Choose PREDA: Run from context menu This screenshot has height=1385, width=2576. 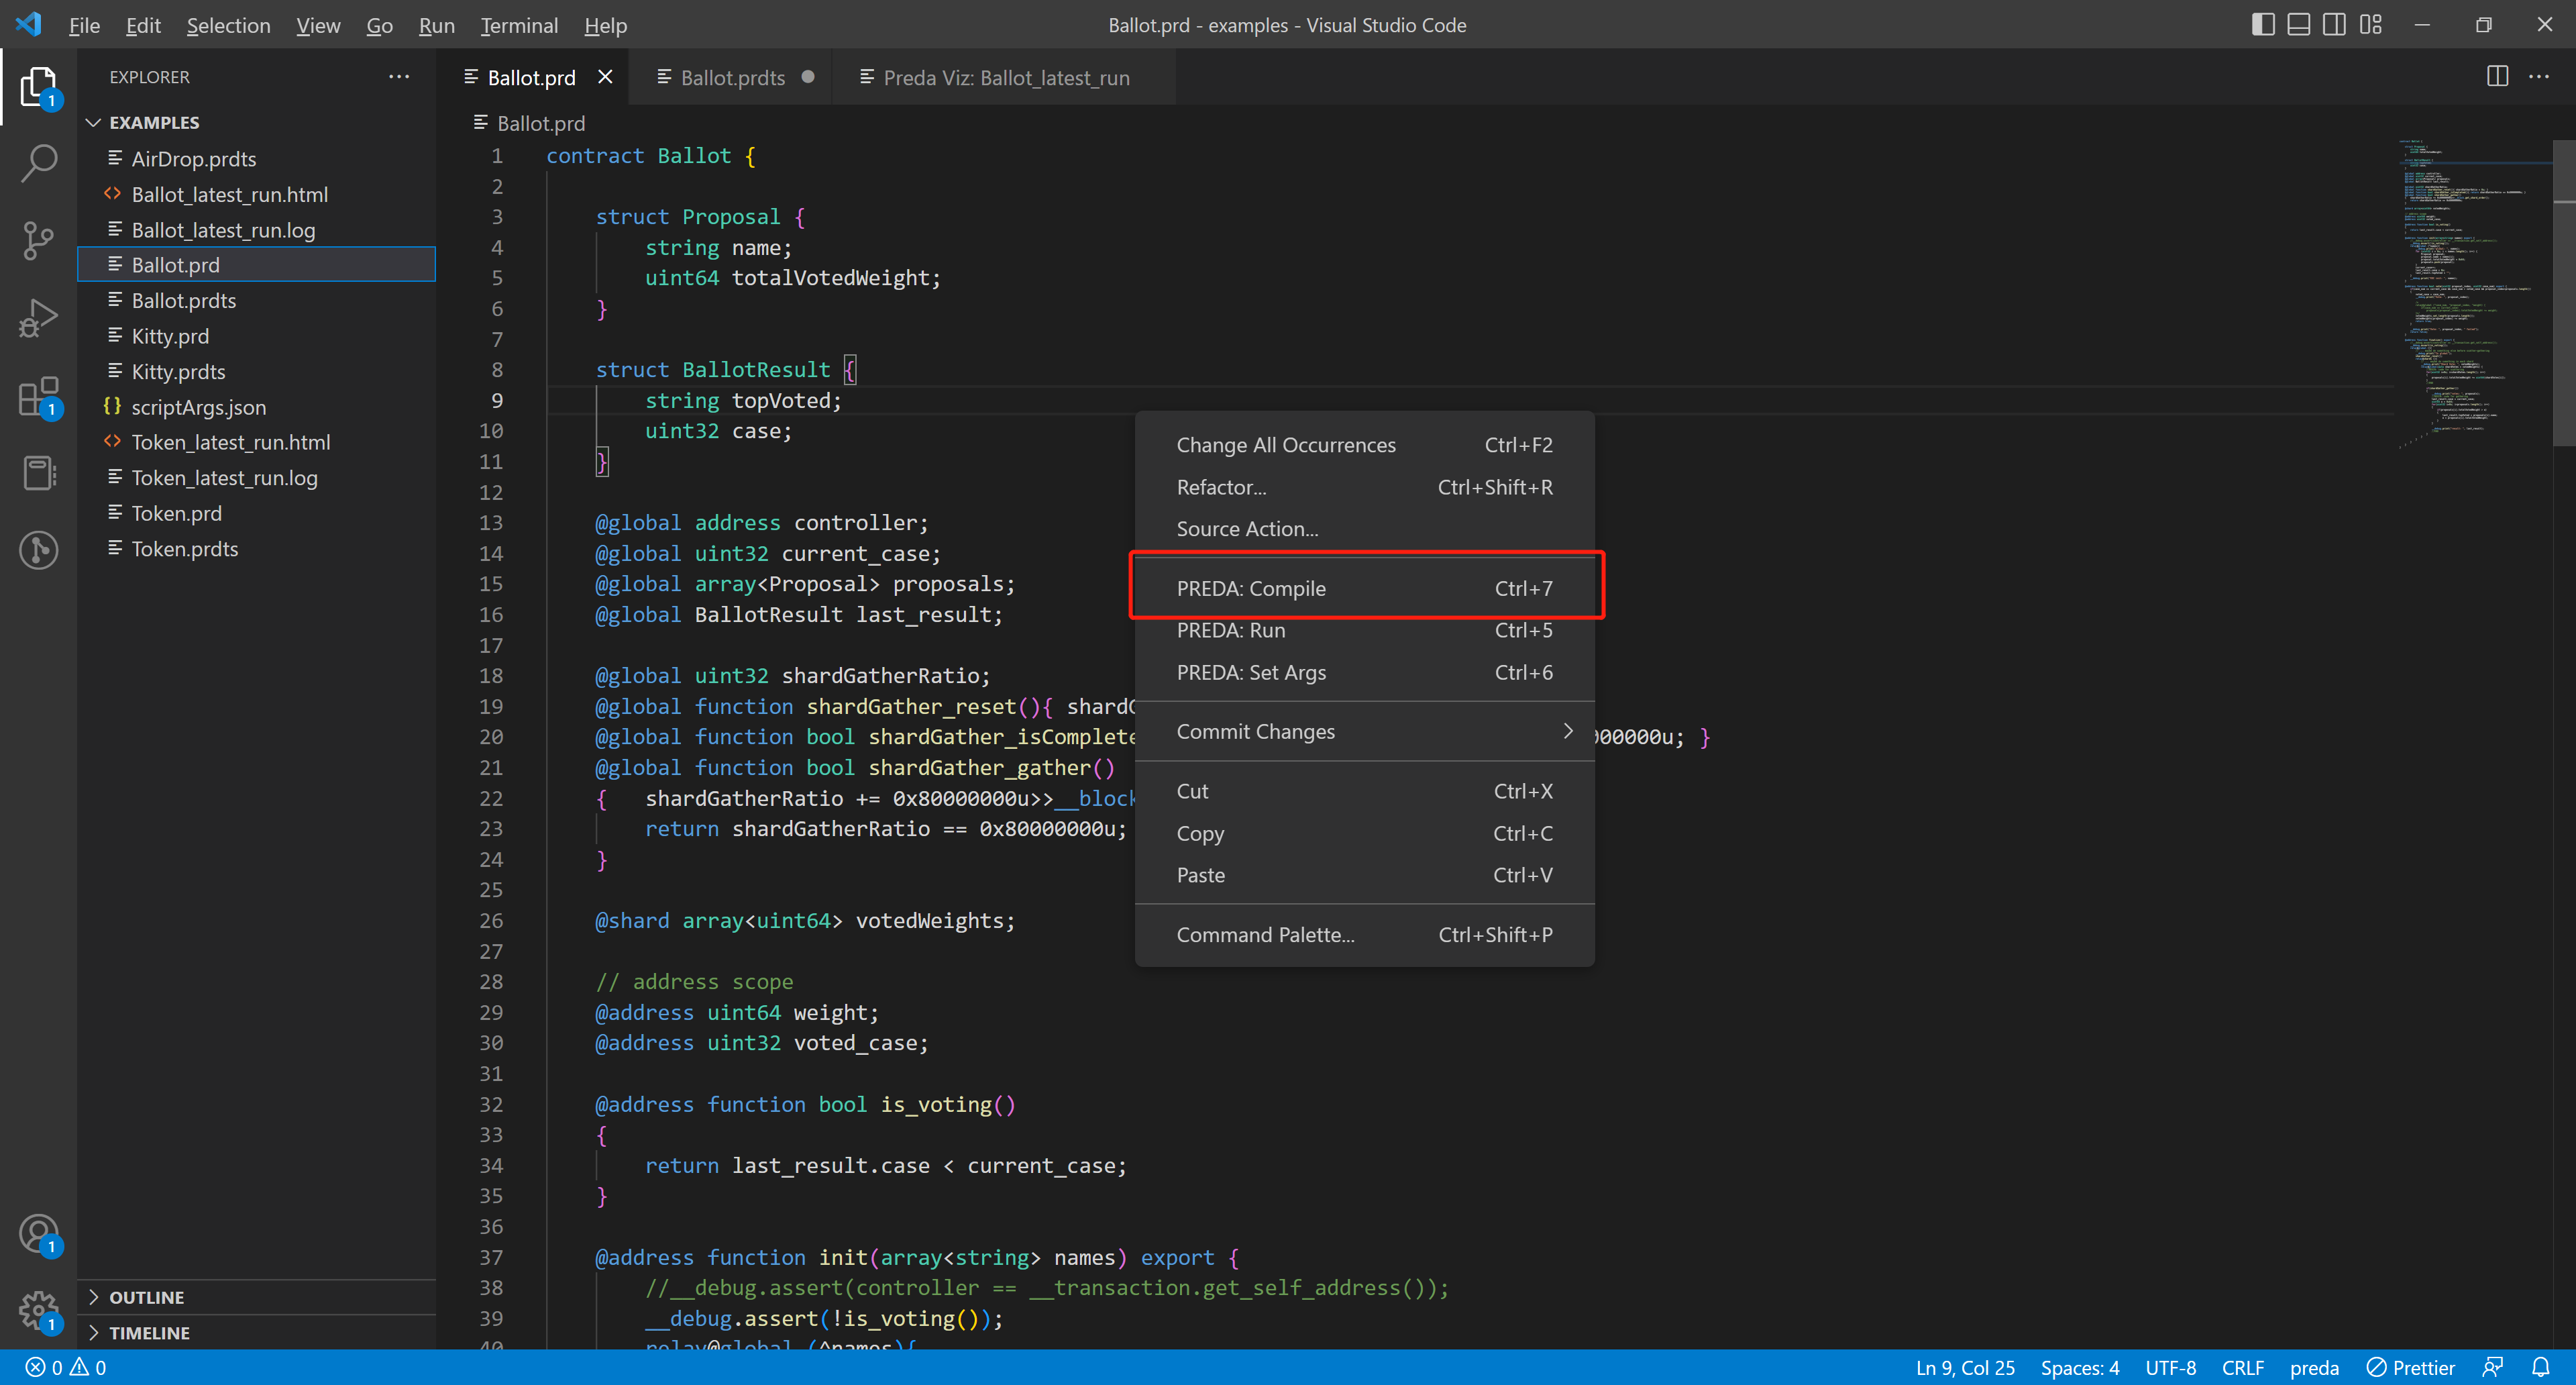[x=1365, y=630]
